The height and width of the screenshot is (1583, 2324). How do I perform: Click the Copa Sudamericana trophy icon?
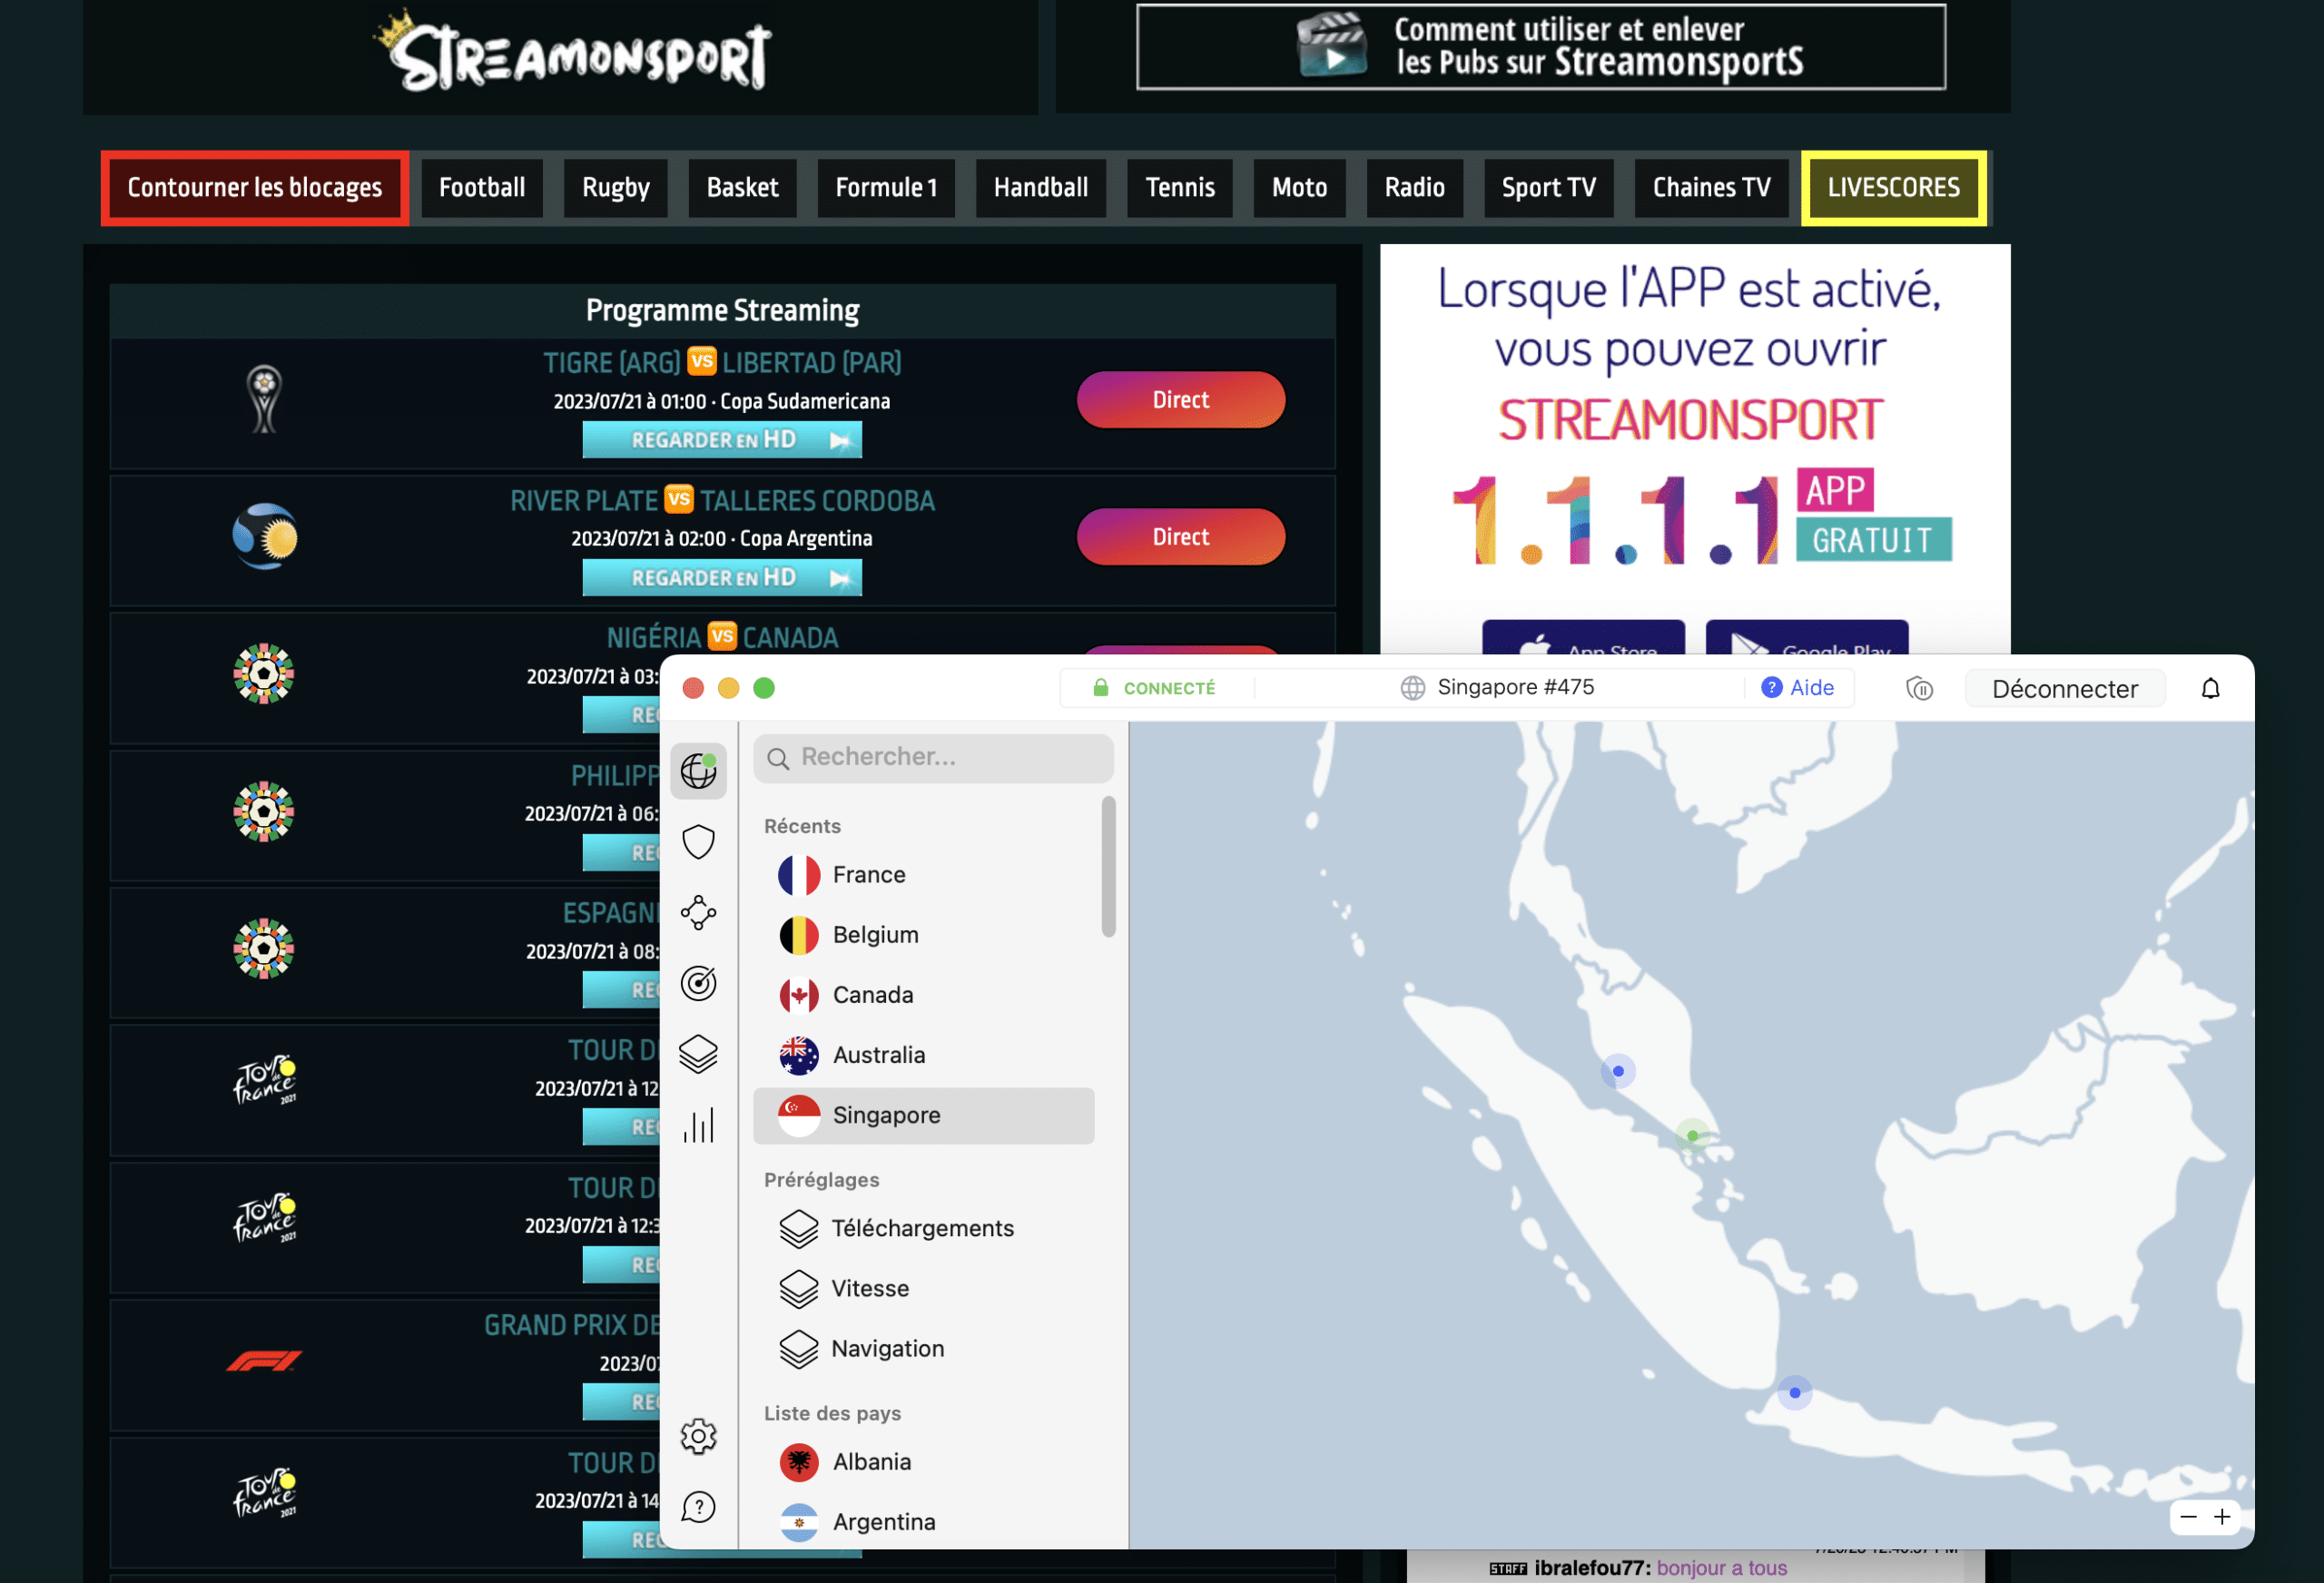point(264,399)
